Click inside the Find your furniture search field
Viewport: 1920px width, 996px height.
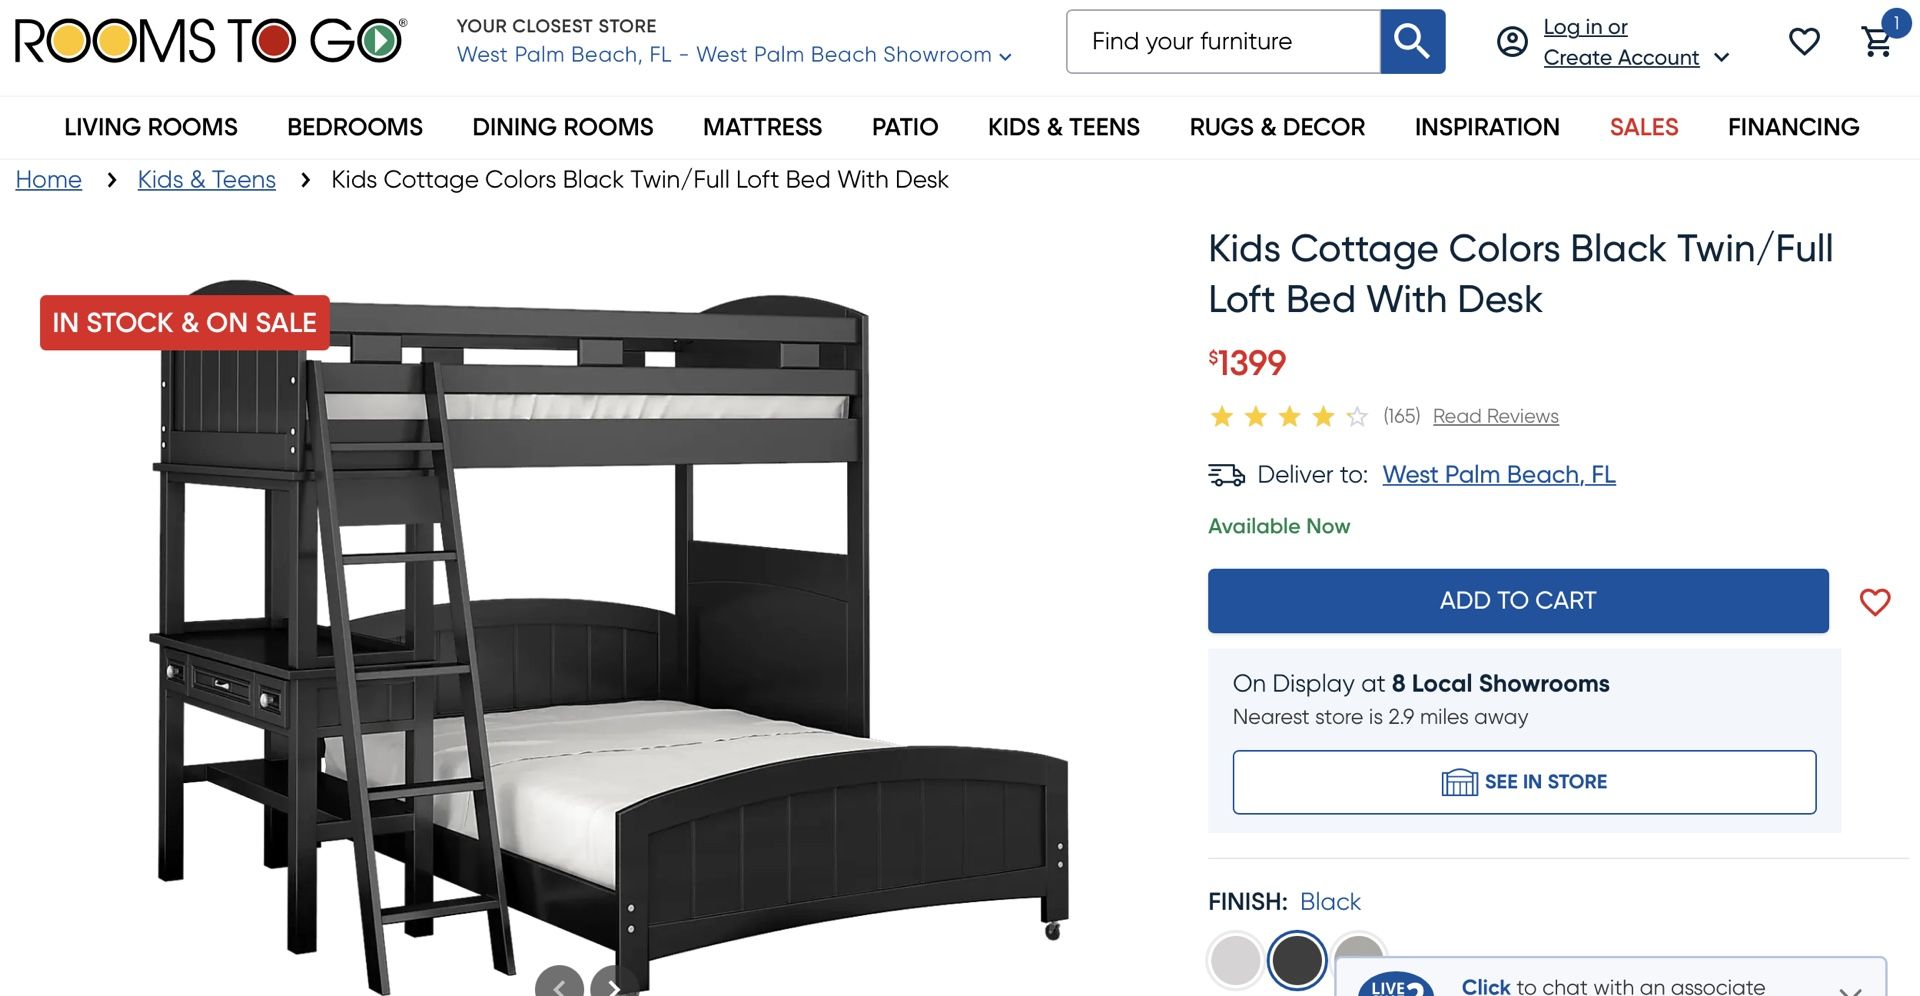(x=1220, y=41)
